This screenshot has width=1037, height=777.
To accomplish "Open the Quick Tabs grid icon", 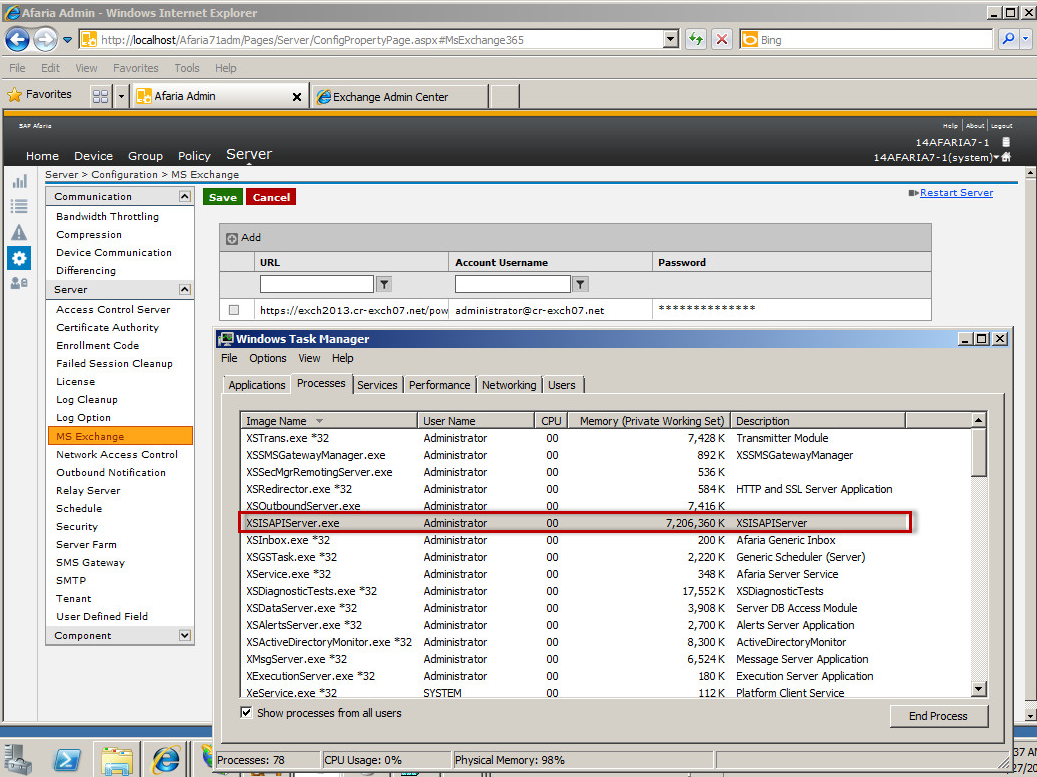I will (101, 97).
